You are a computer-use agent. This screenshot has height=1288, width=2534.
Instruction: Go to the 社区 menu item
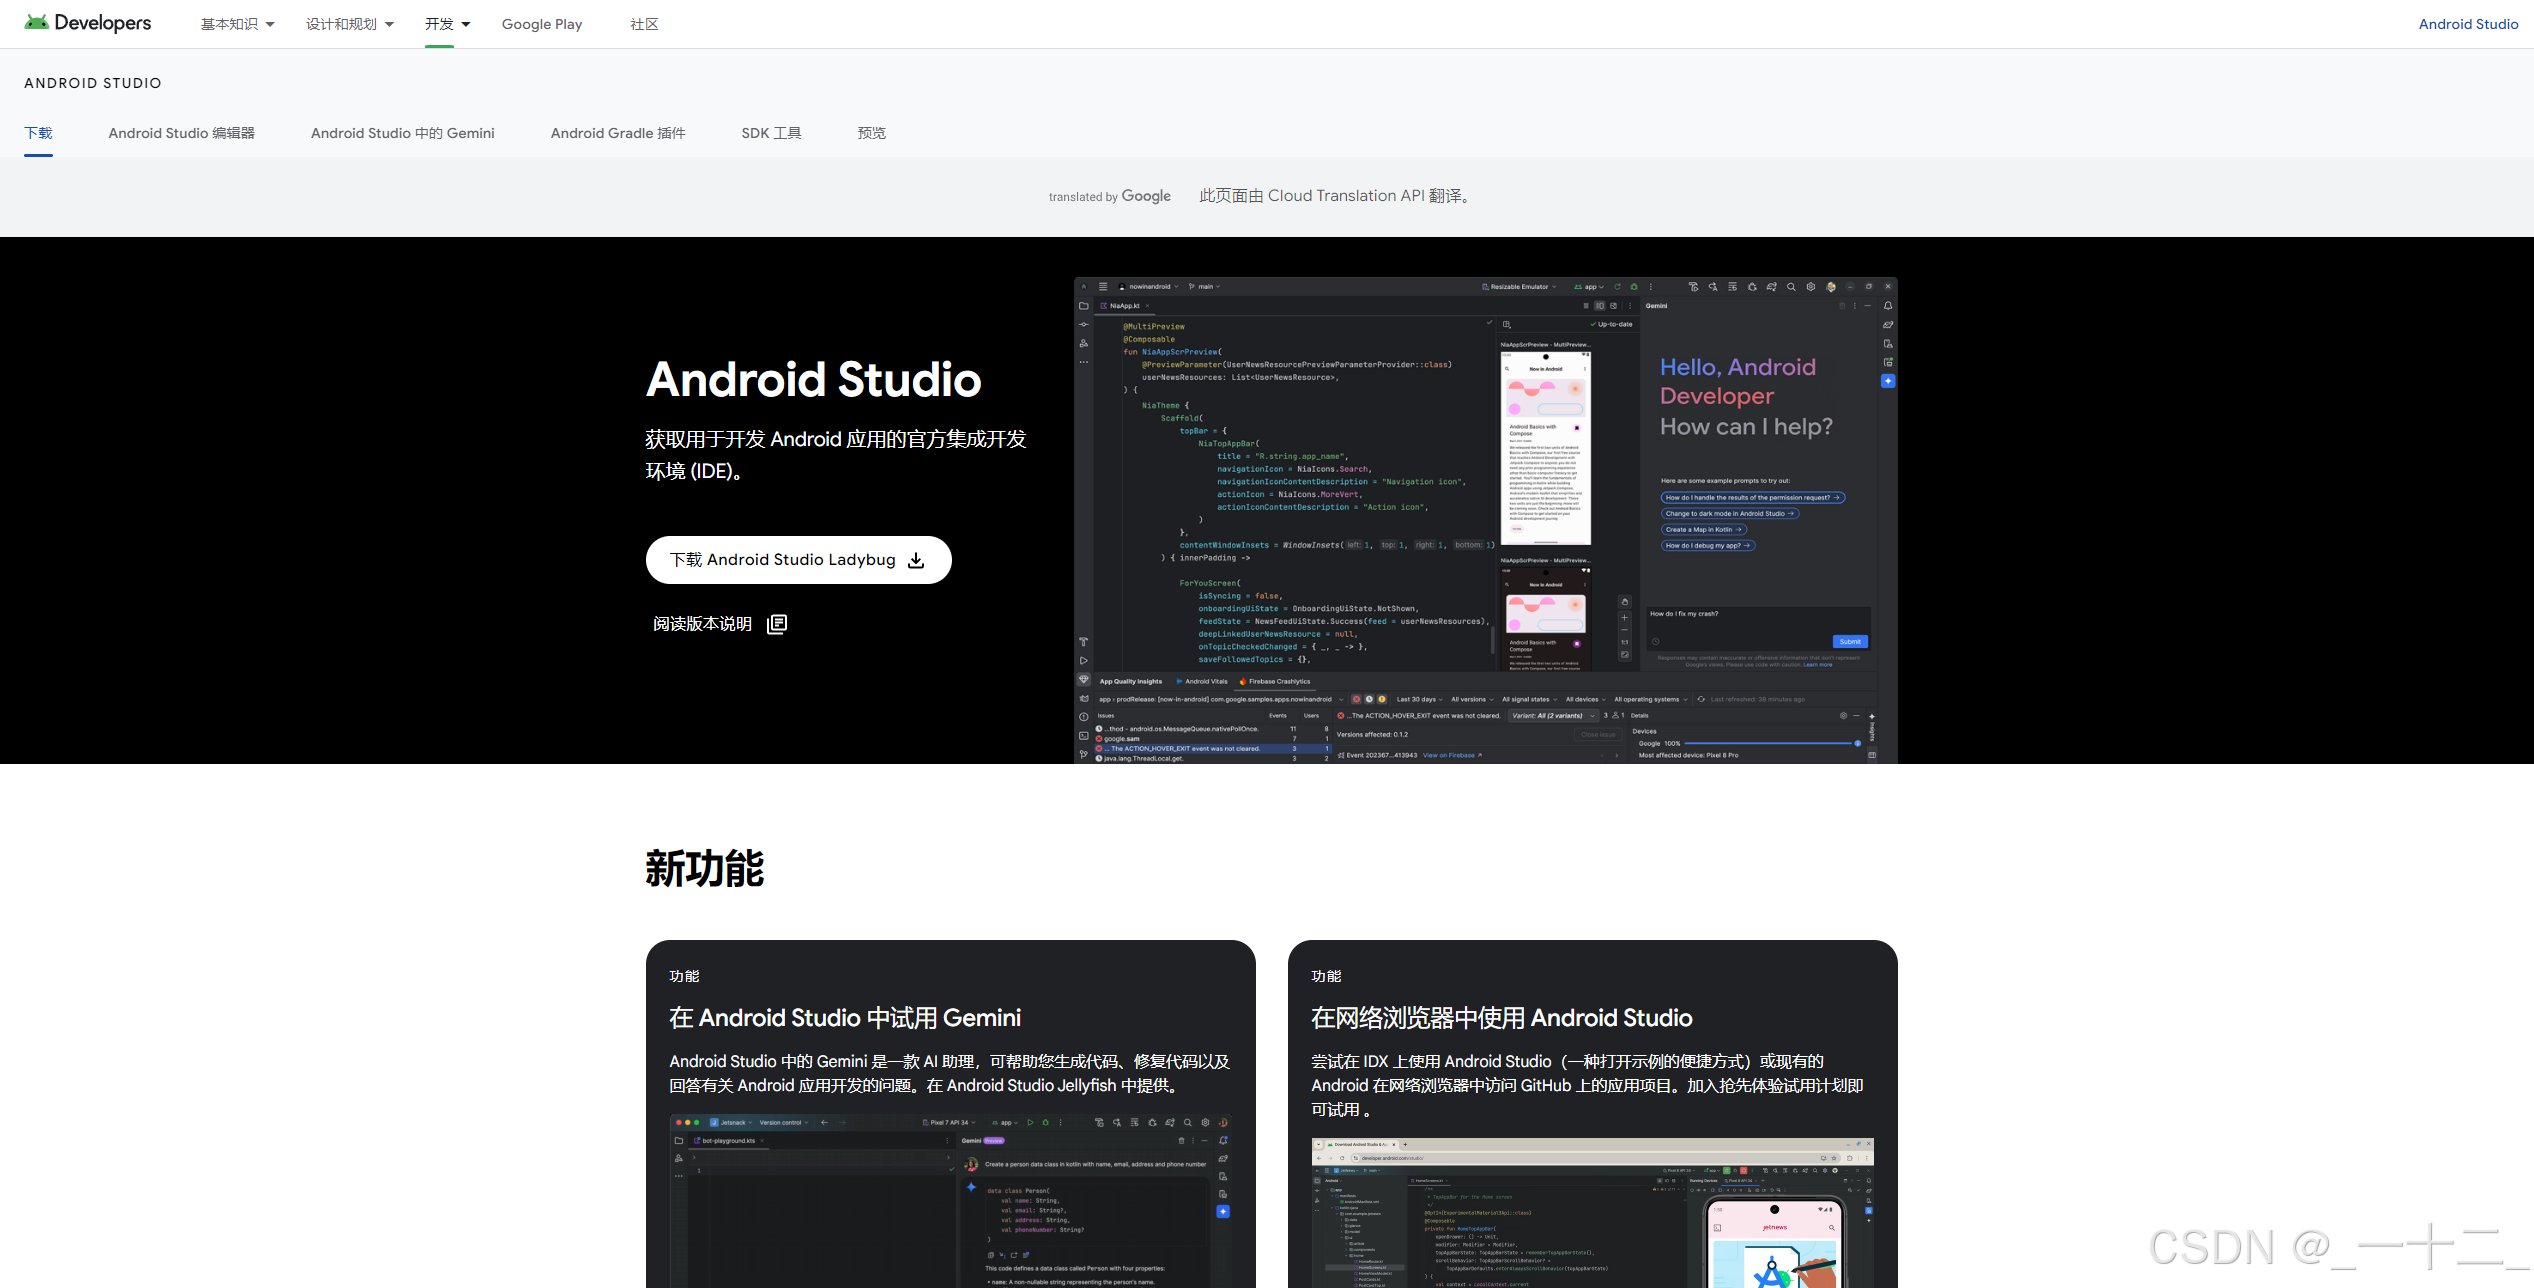click(644, 24)
